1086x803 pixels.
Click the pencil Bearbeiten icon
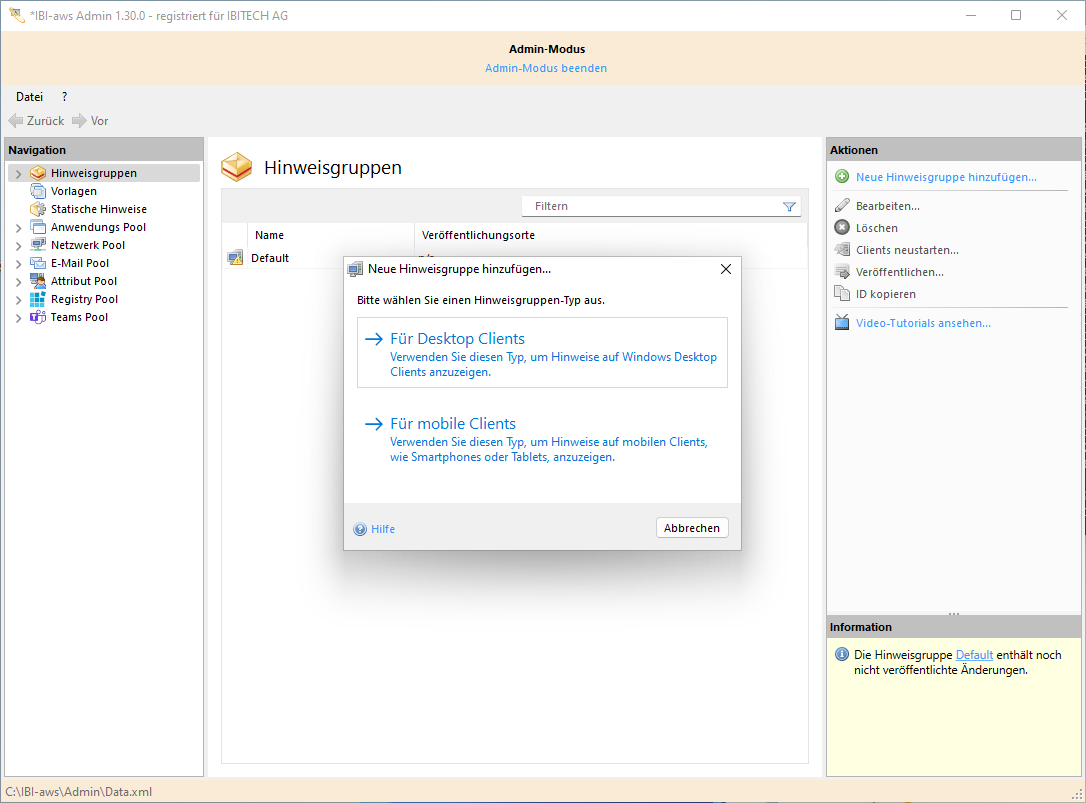tap(842, 206)
